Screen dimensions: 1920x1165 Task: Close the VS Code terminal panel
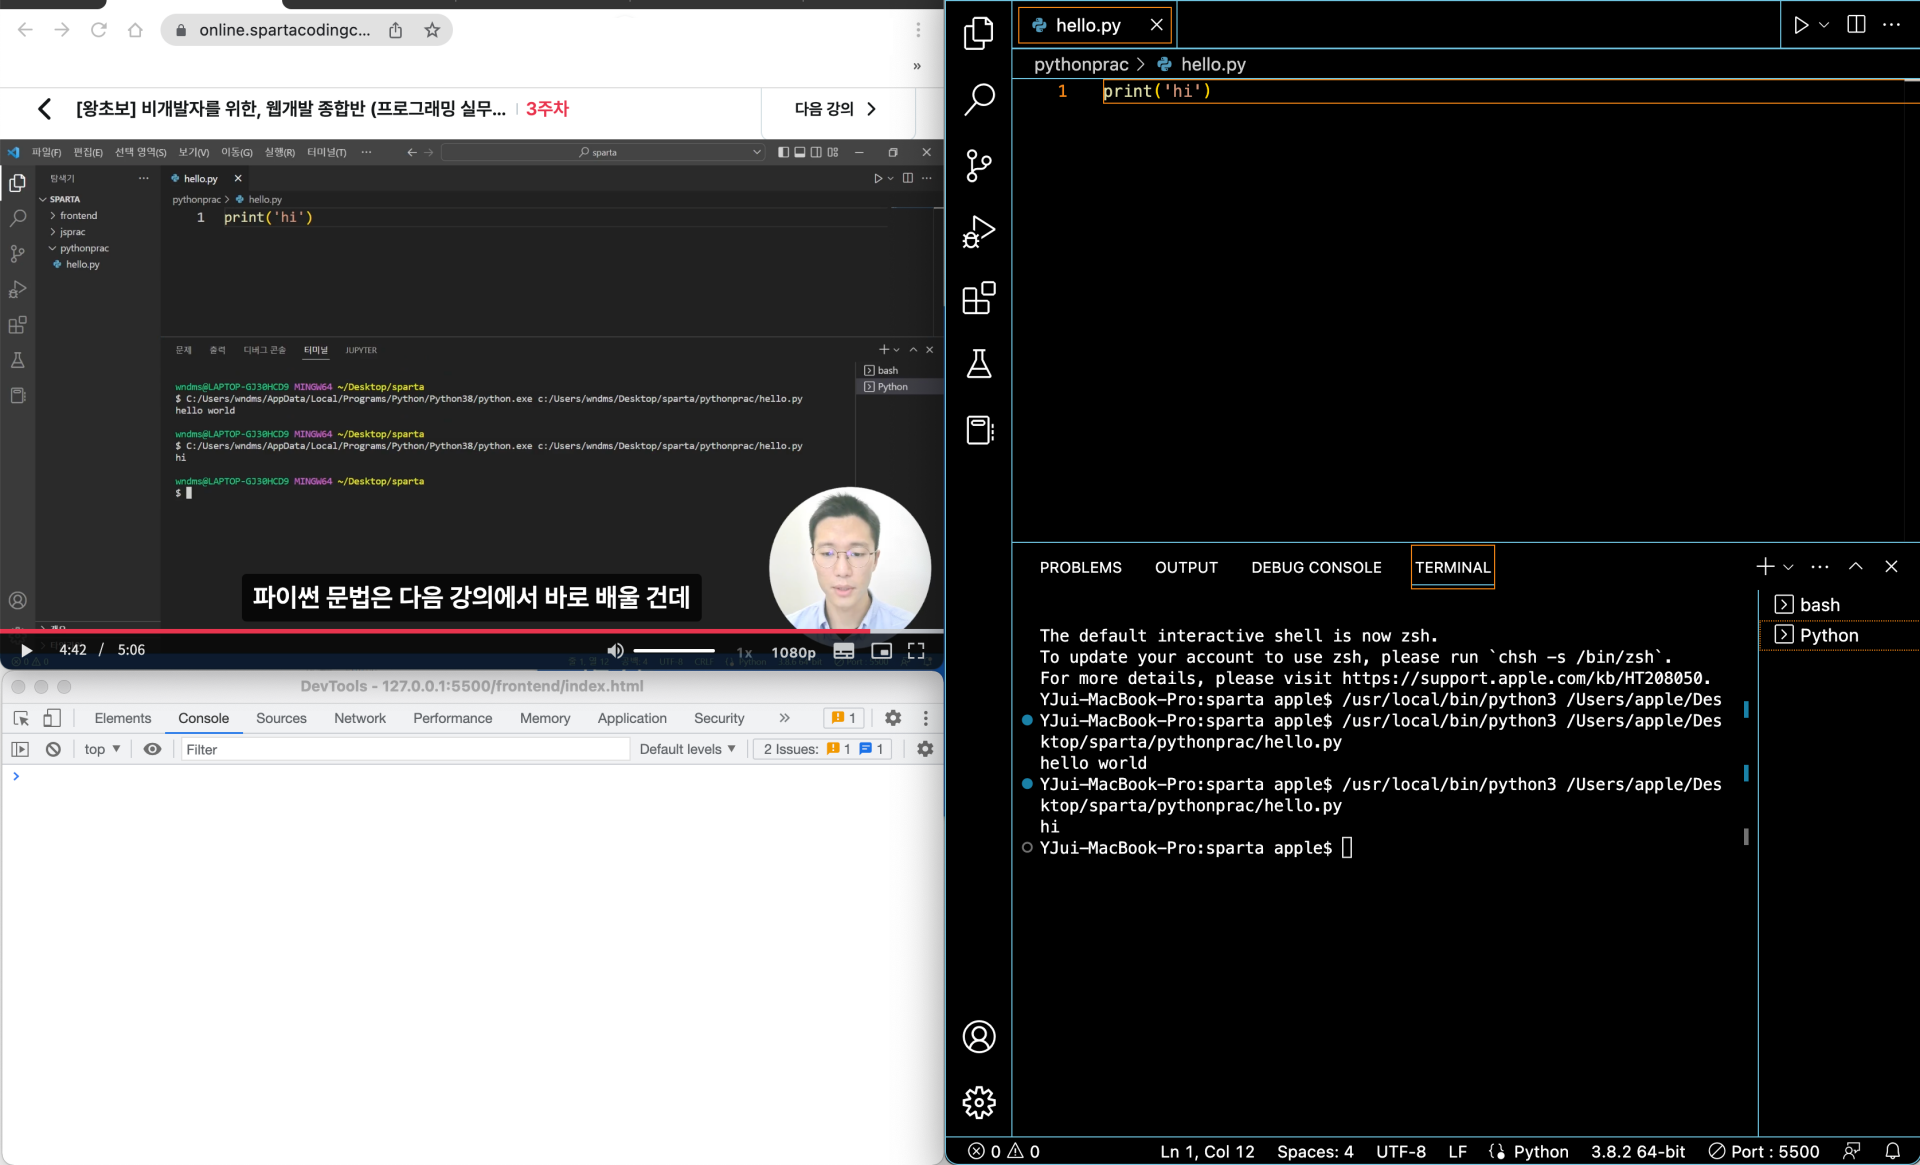1891,567
